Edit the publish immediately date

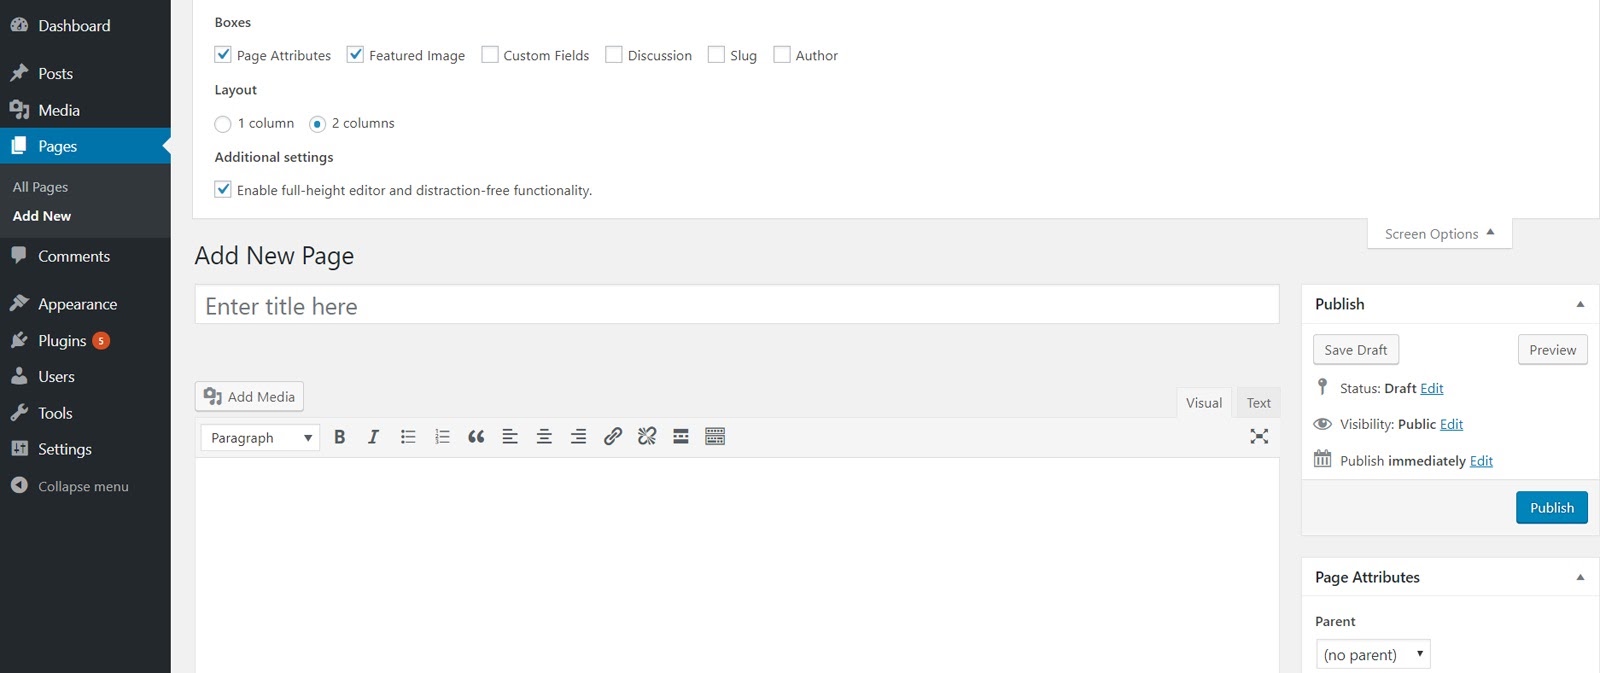1481,461
